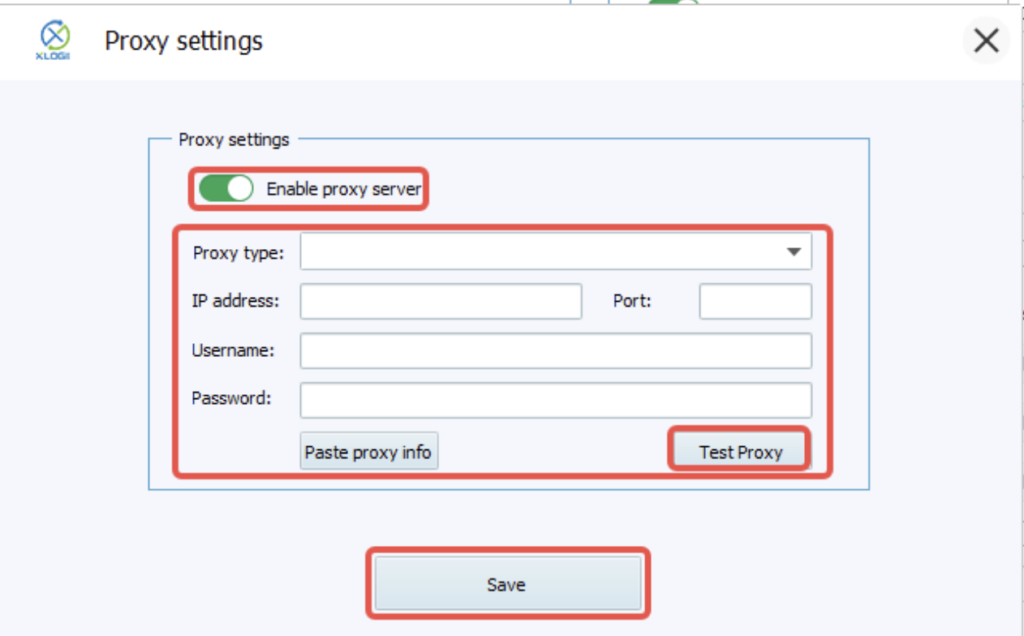Image resolution: width=1024 pixels, height=636 pixels.
Task: Click the "Username:" label
Action: (x=232, y=351)
